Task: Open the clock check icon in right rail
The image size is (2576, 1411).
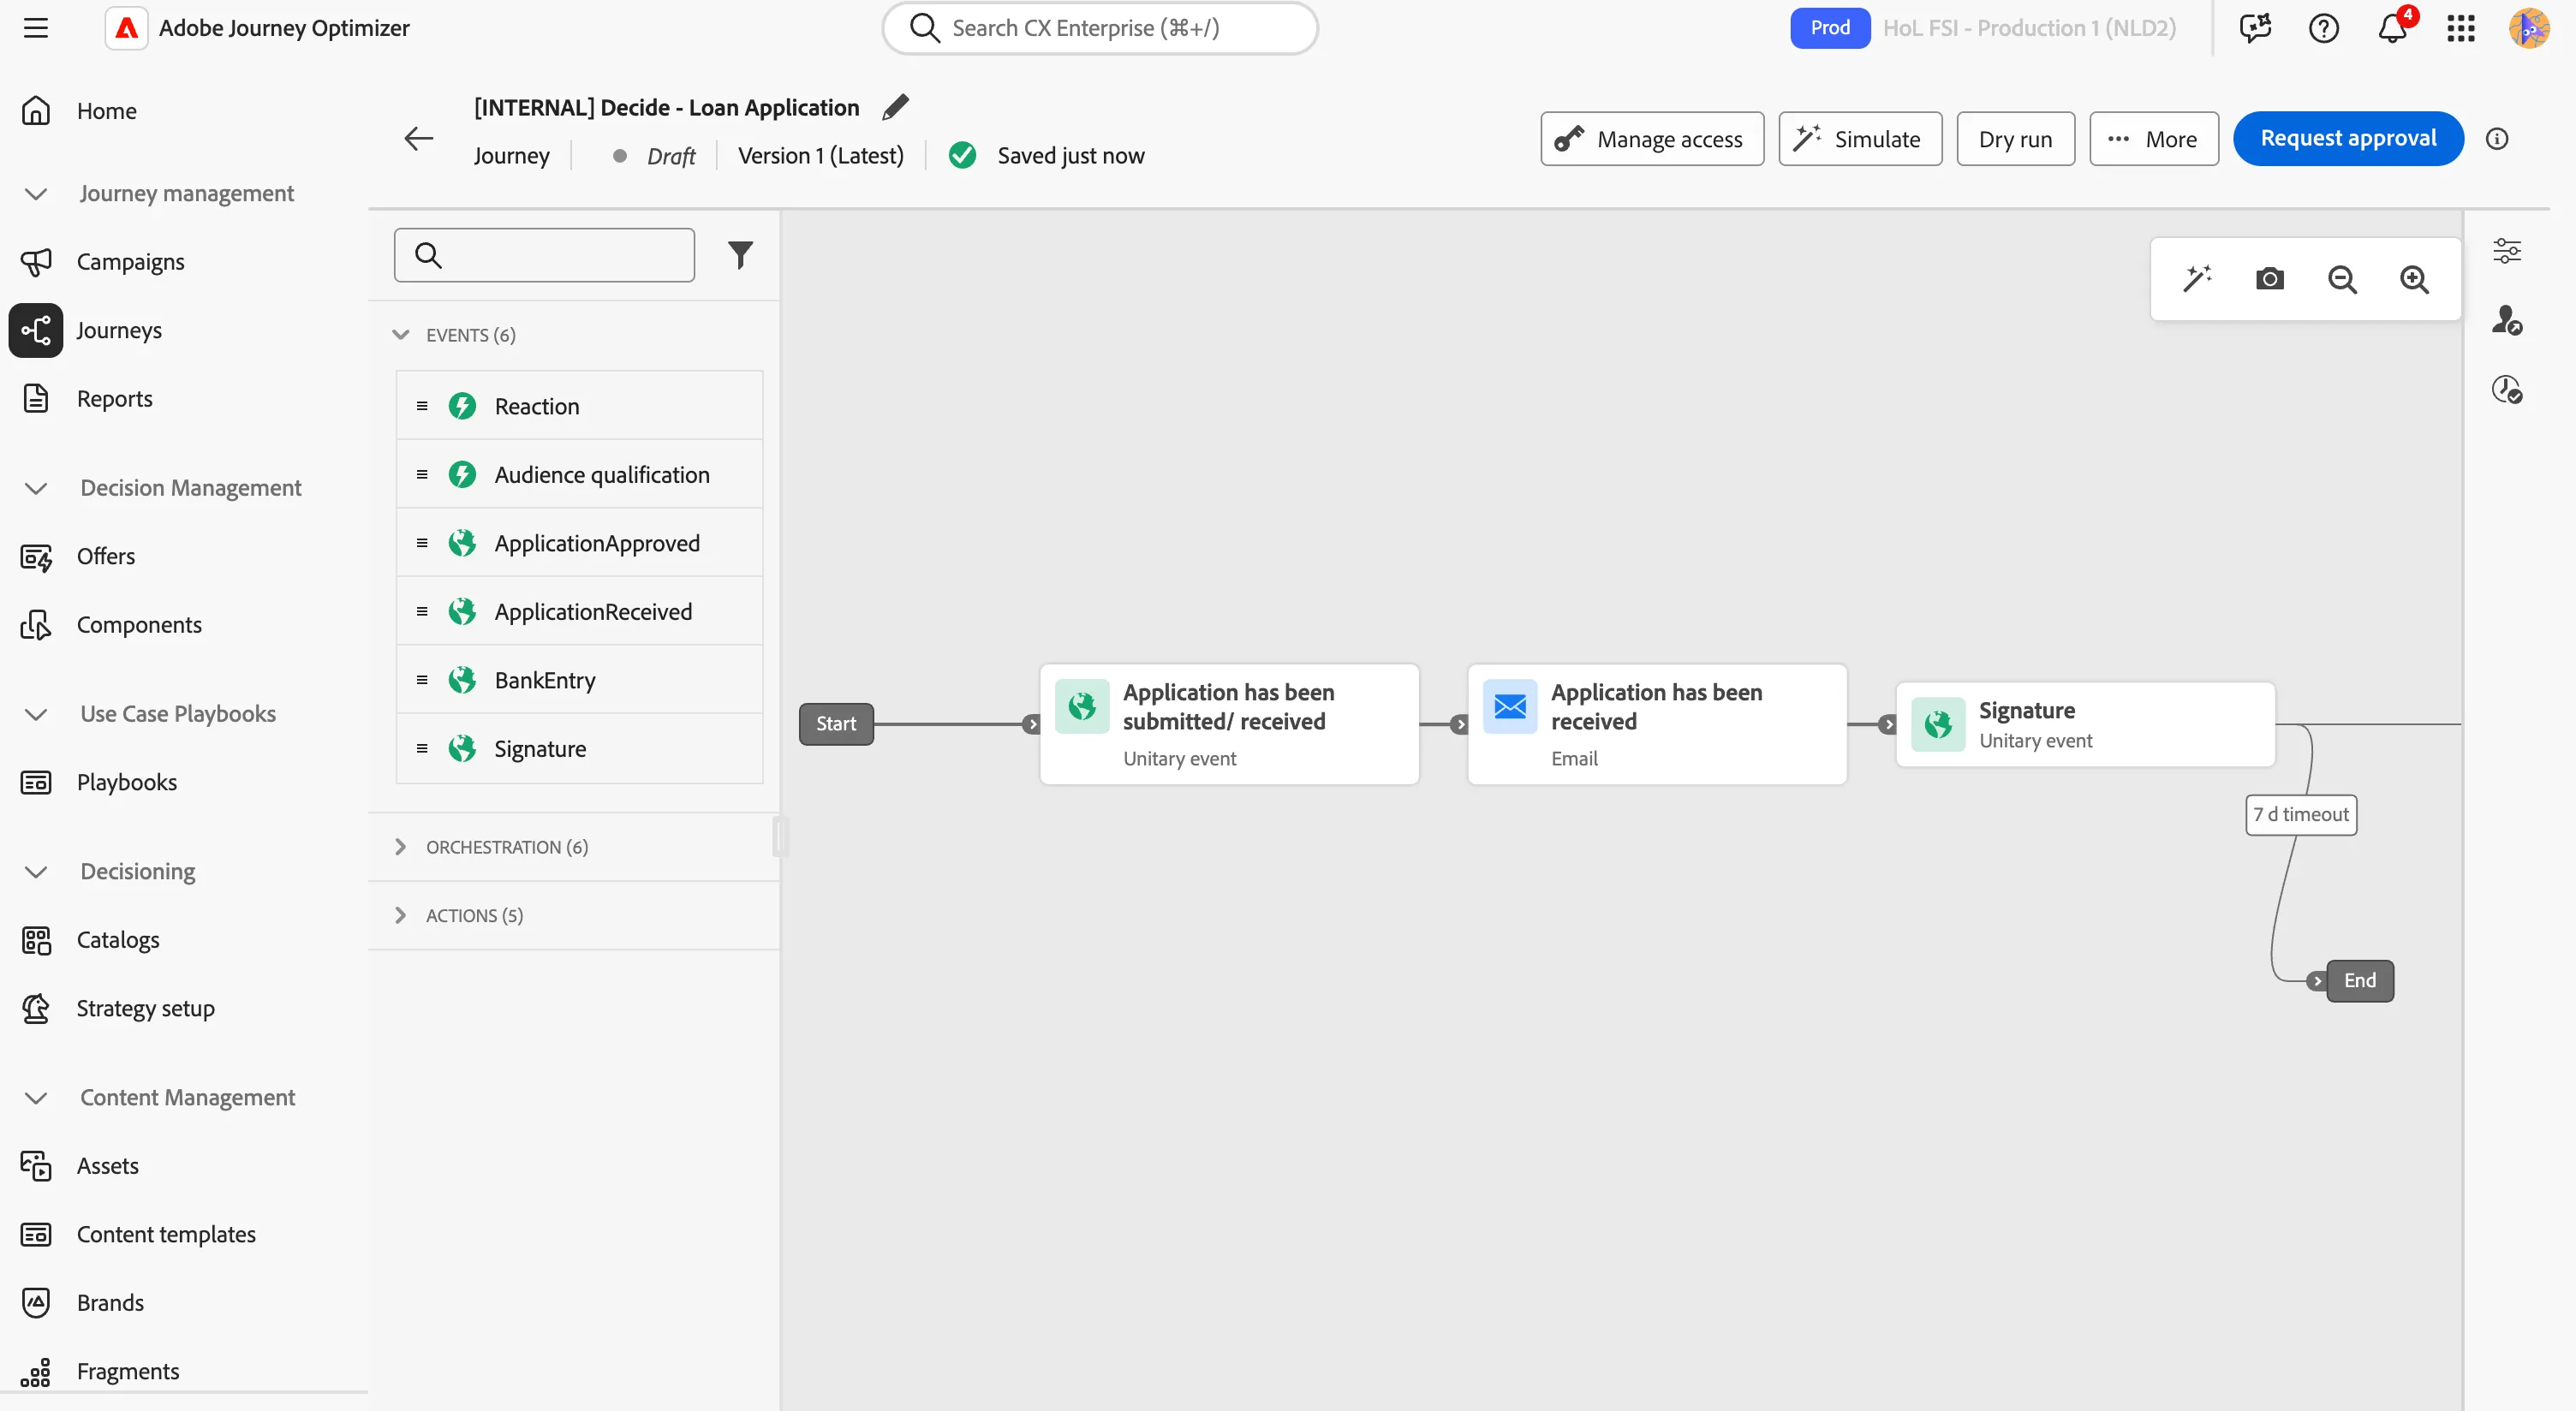Action: tap(2506, 389)
